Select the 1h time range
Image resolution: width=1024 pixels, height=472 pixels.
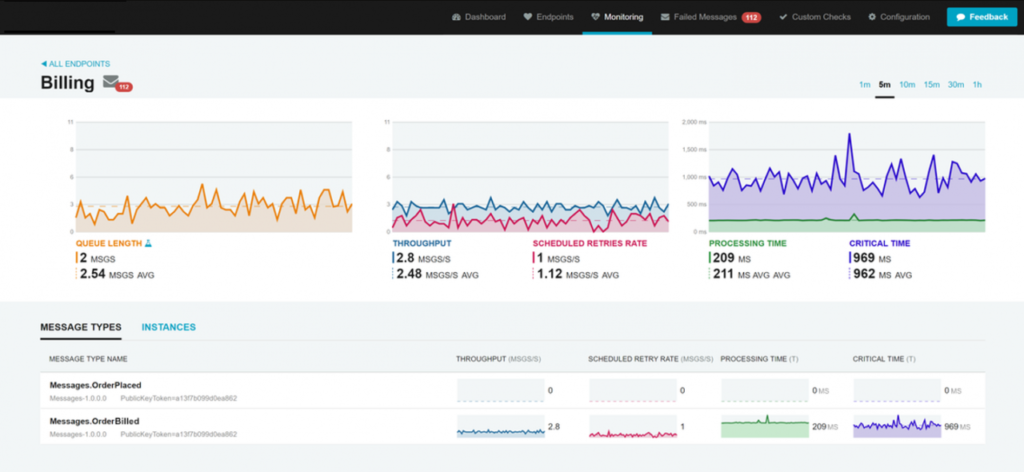(x=977, y=84)
